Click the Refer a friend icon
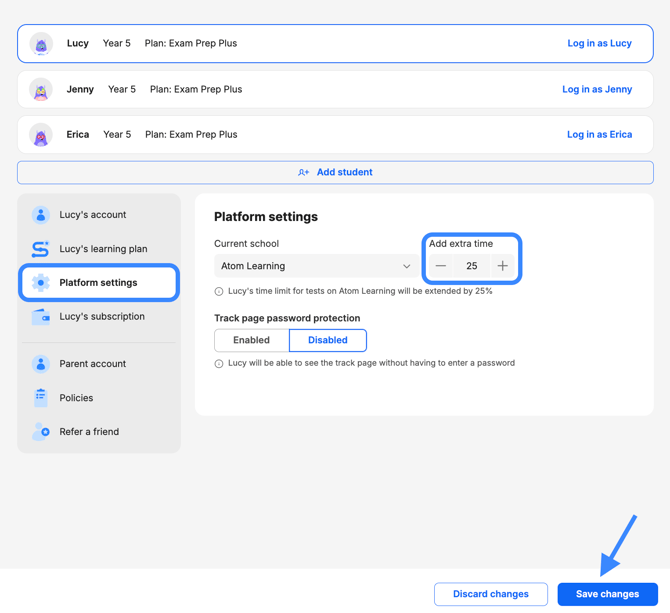 pos(41,431)
